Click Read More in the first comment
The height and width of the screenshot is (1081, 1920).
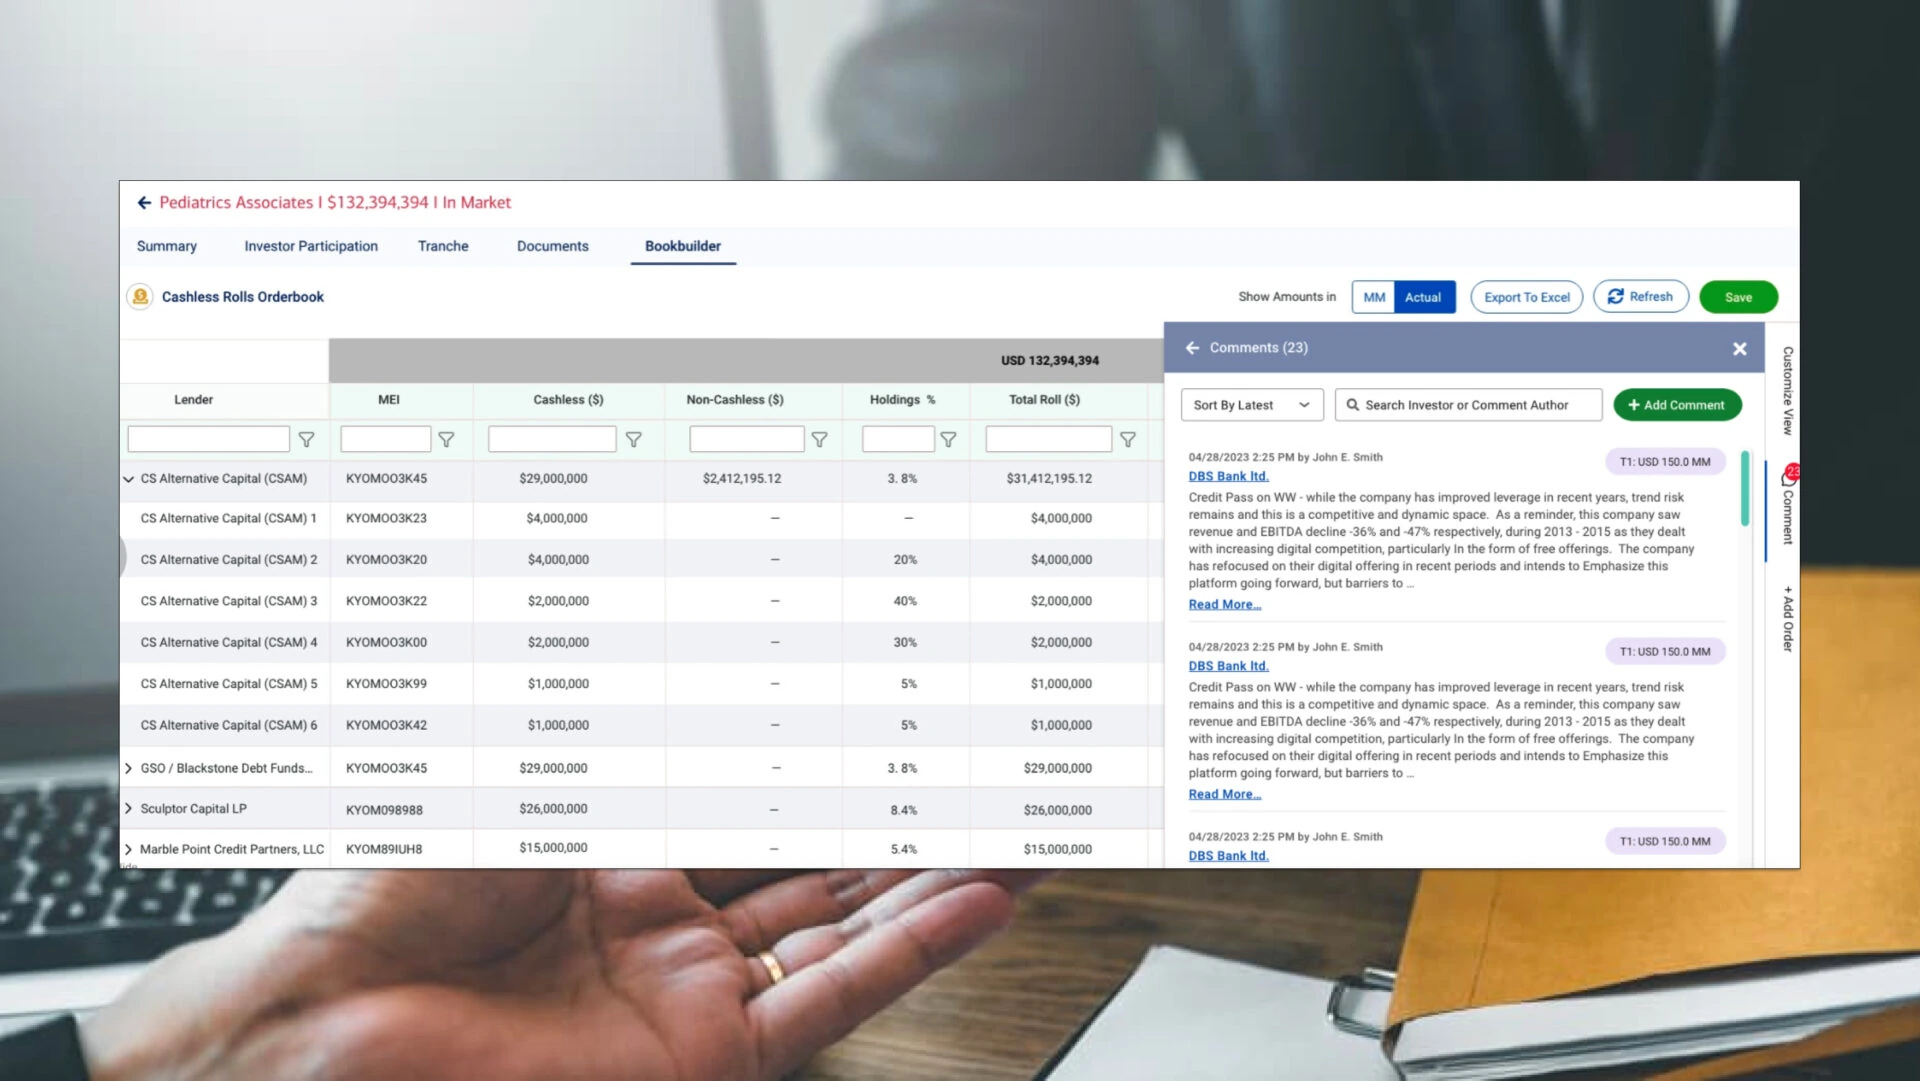(x=1225, y=605)
